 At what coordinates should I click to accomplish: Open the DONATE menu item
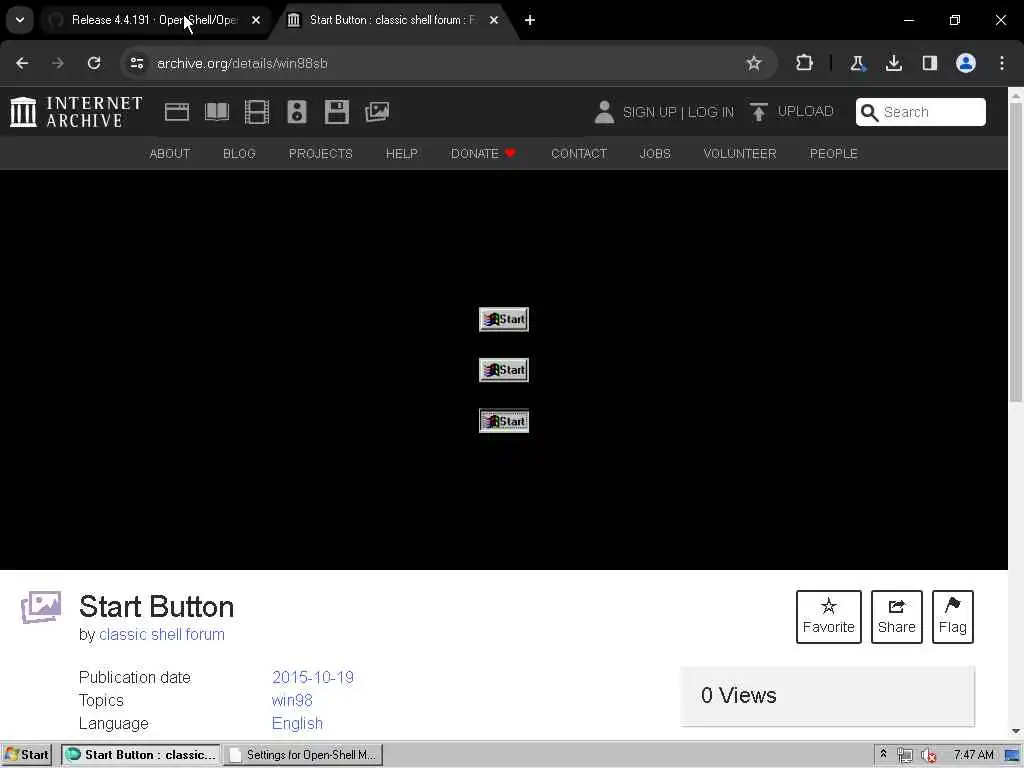point(483,153)
